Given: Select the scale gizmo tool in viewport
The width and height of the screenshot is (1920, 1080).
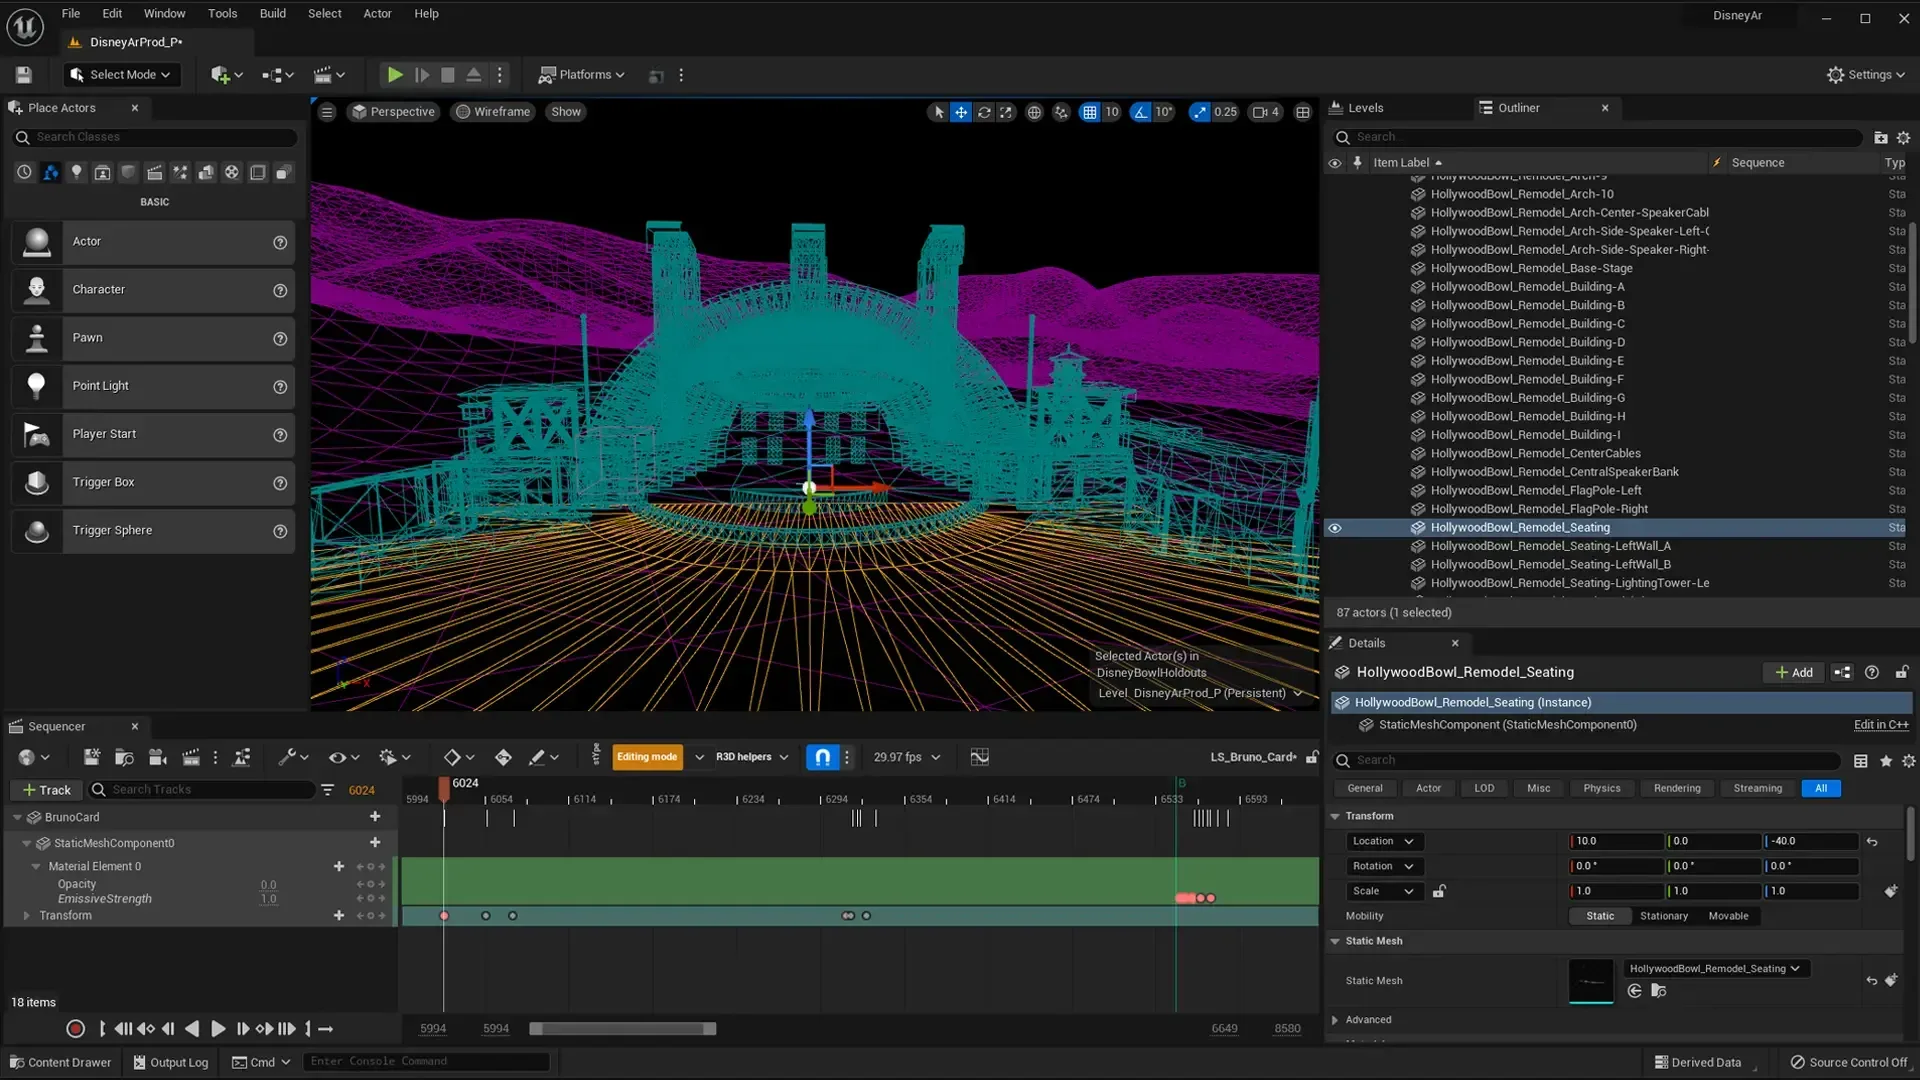Looking at the screenshot, I should coord(1006,112).
